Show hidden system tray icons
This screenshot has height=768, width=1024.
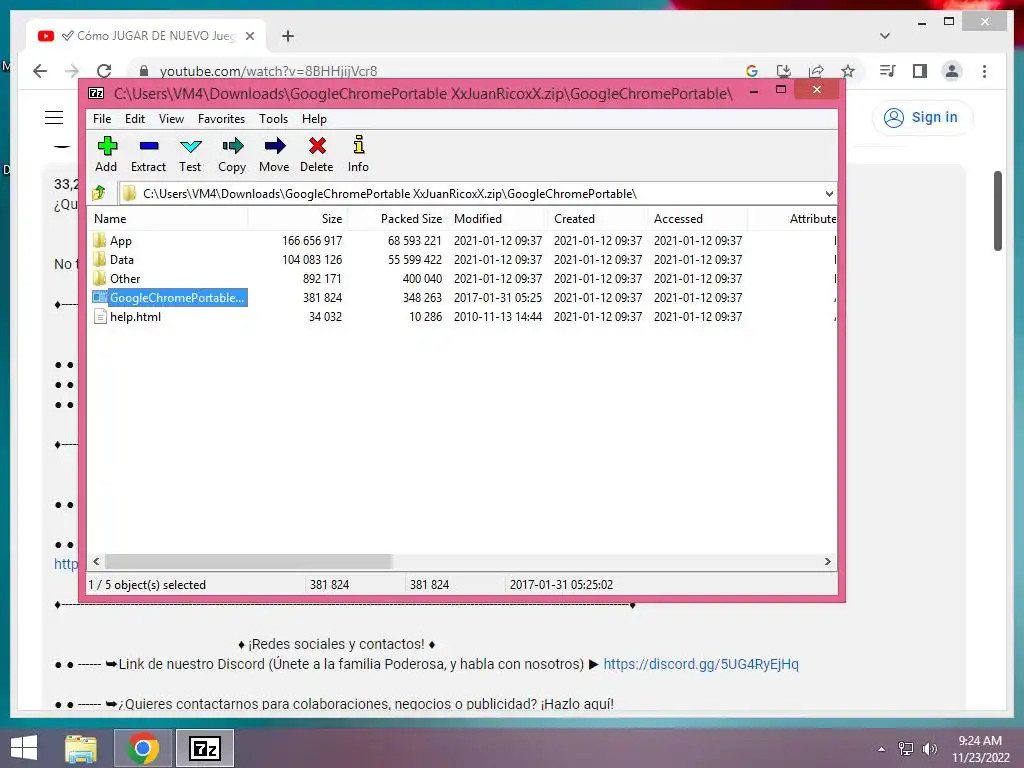[x=882, y=748]
